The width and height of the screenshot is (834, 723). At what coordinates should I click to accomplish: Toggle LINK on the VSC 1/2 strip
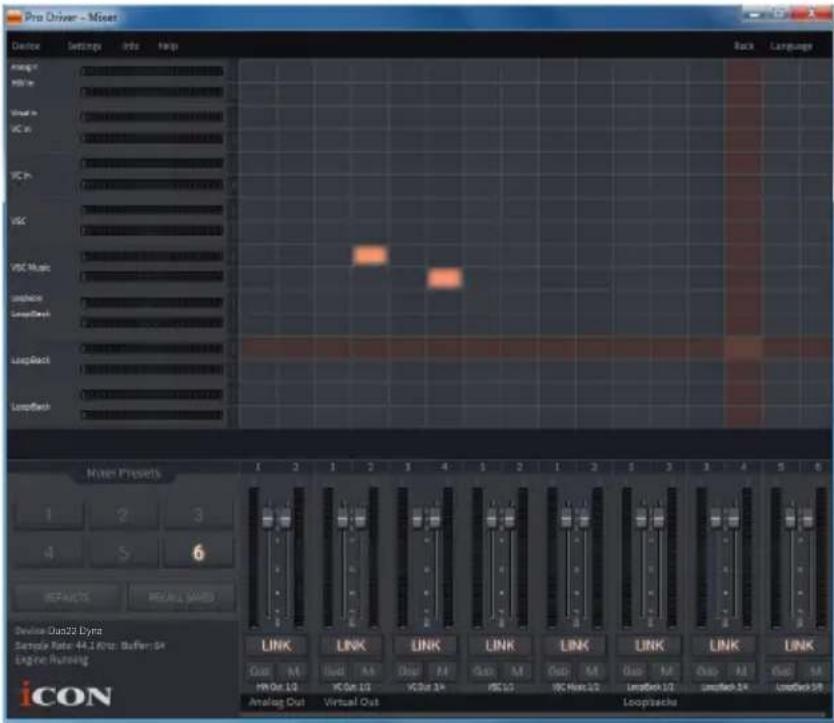(500, 645)
